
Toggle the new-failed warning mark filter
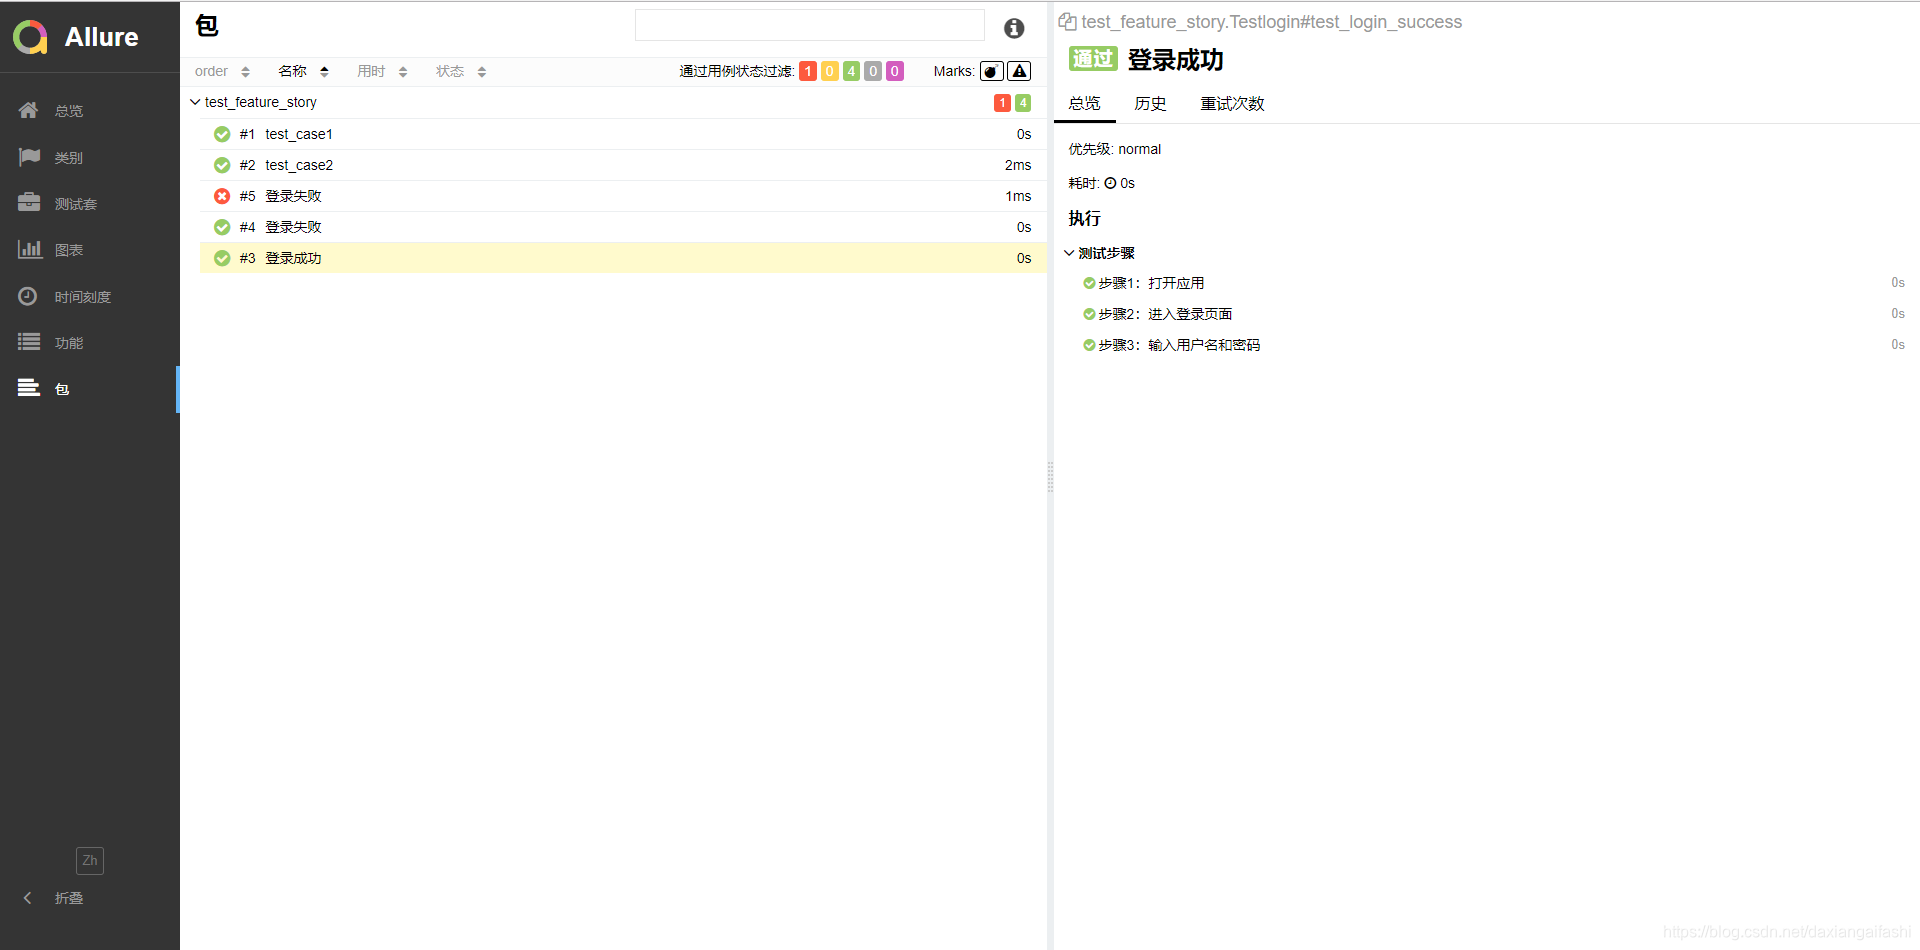tap(1019, 71)
